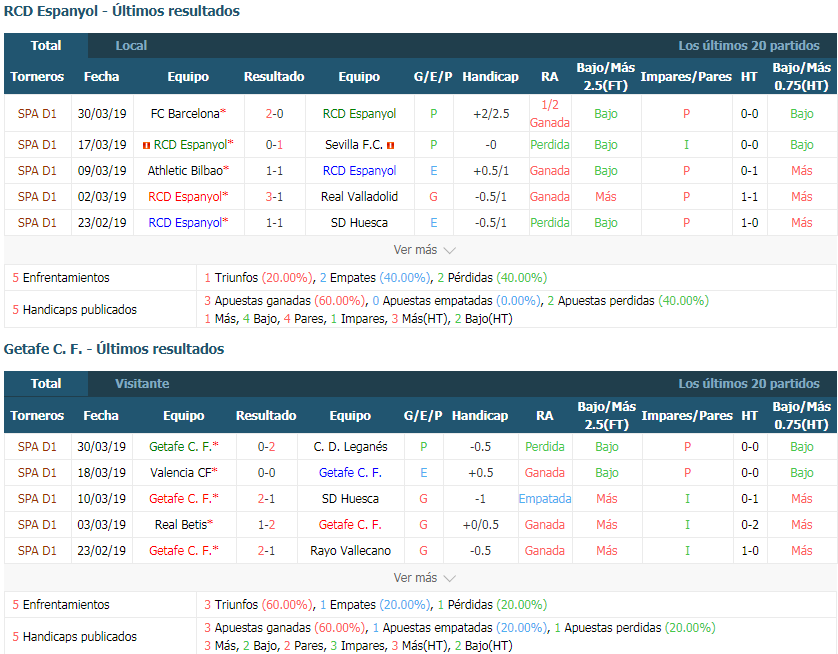838x654 pixels.
Task: Select the Total tab in Getafe C. F. results
Action: [46, 384]
